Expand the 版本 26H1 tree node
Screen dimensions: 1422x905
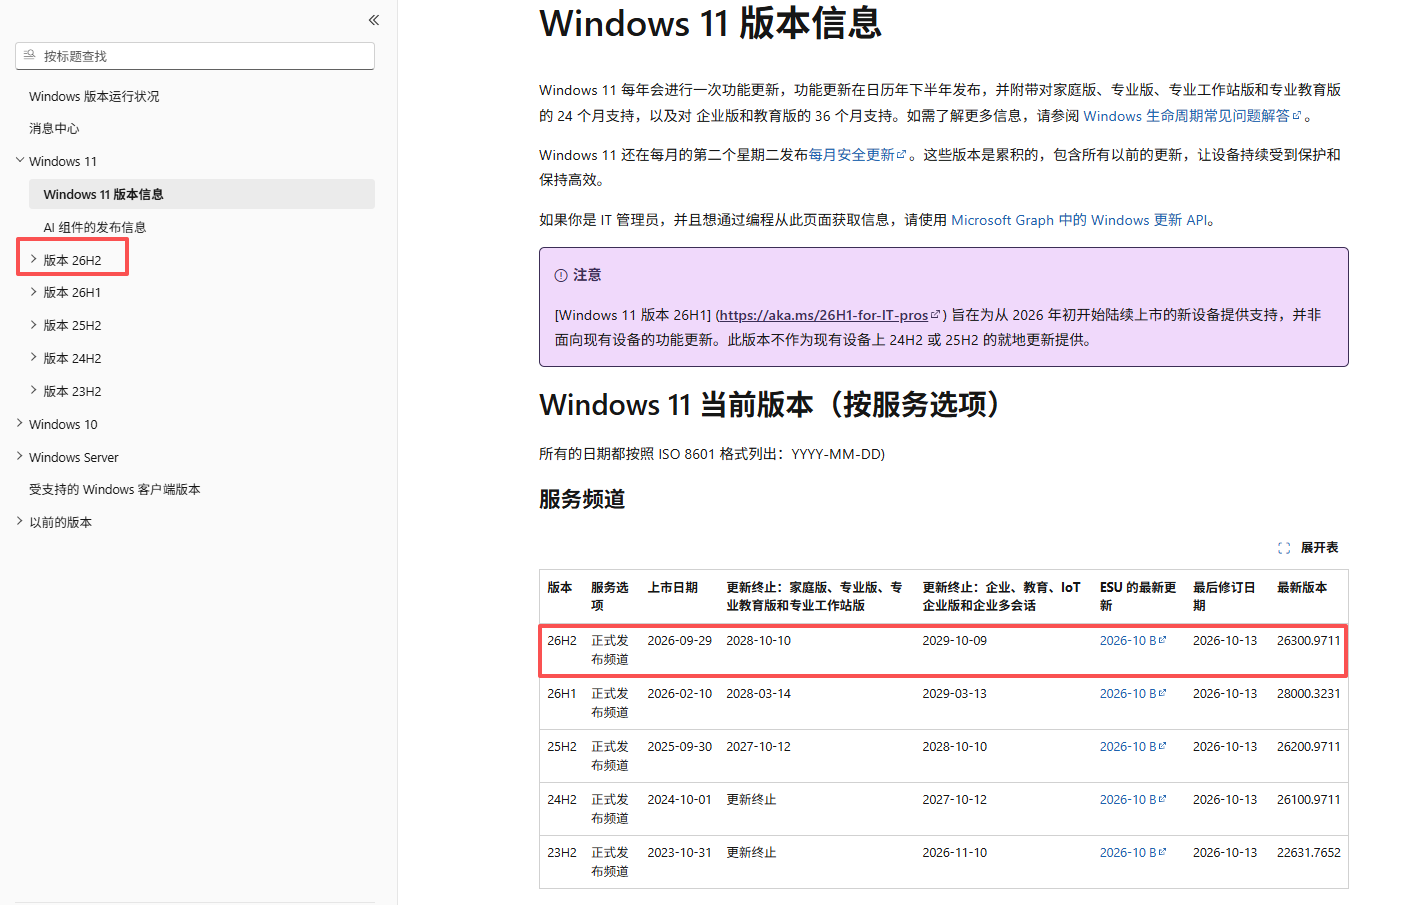33,292
